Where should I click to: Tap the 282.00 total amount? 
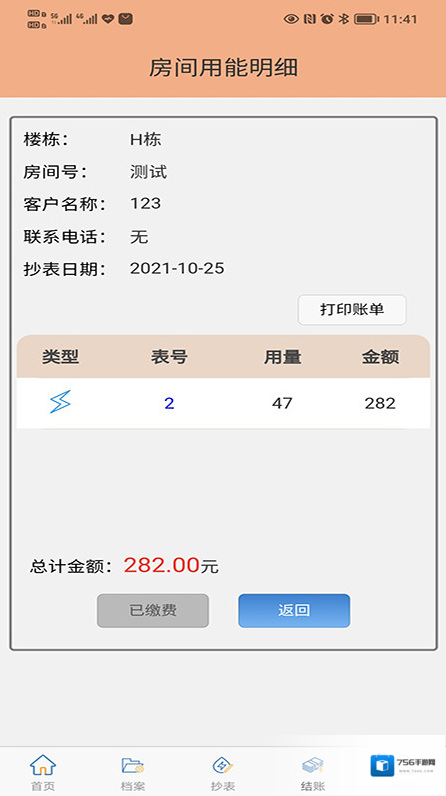click(162, 565)
